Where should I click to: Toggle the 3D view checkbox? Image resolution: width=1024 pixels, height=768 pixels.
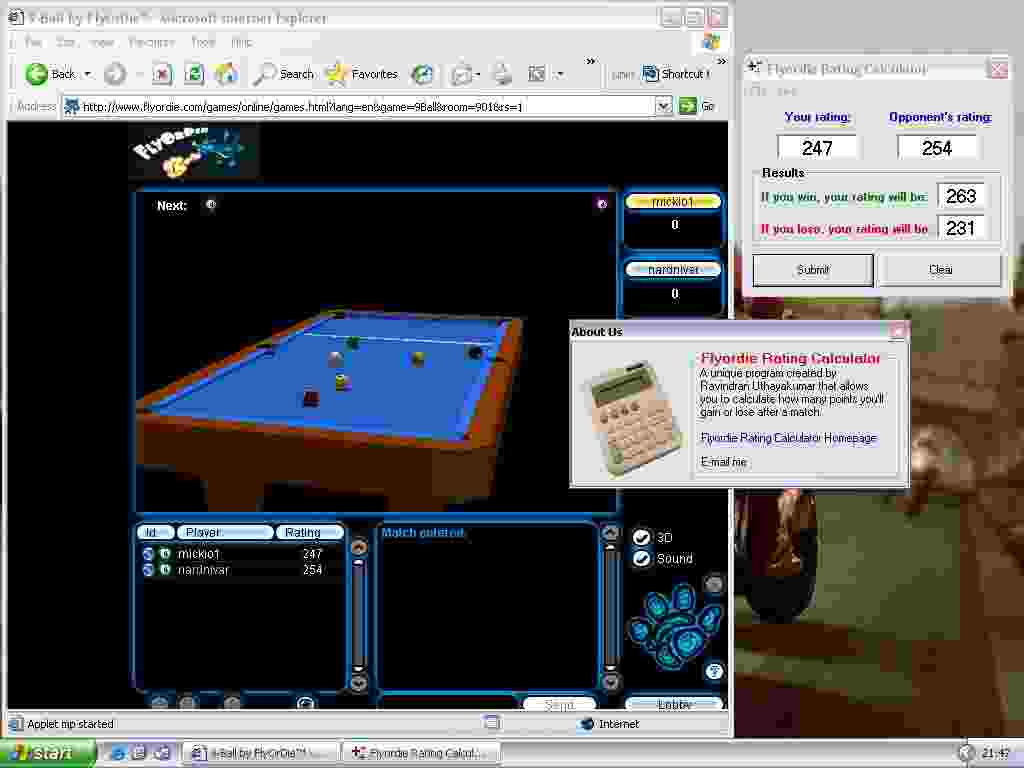click(641, 537)
